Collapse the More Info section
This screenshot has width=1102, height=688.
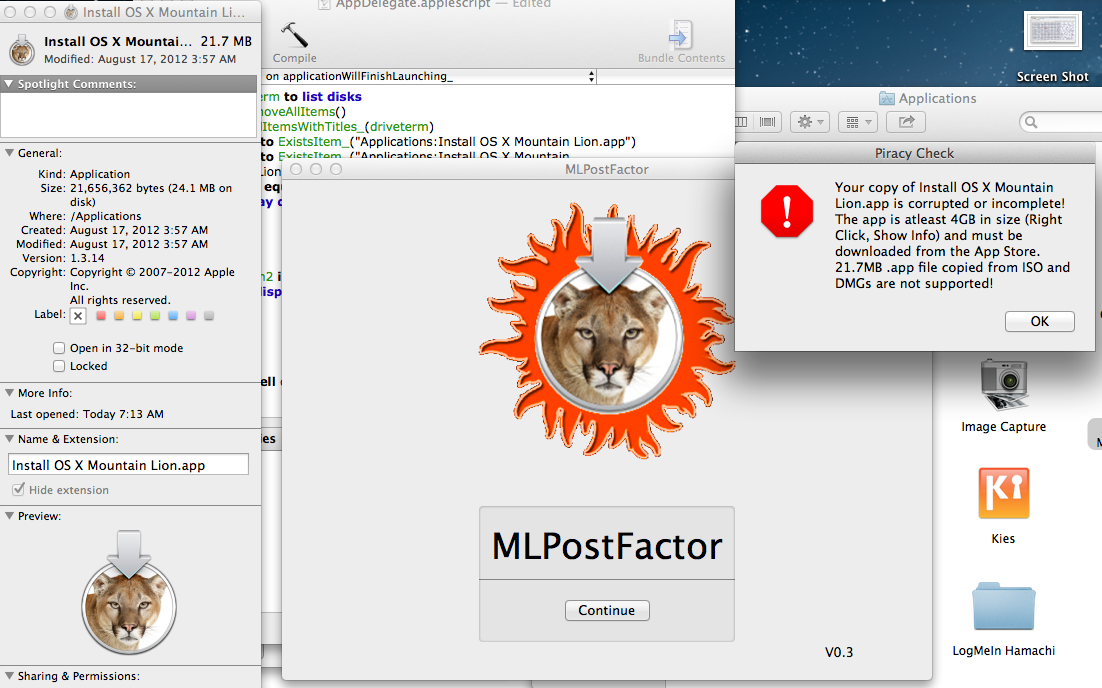[9, 393]
